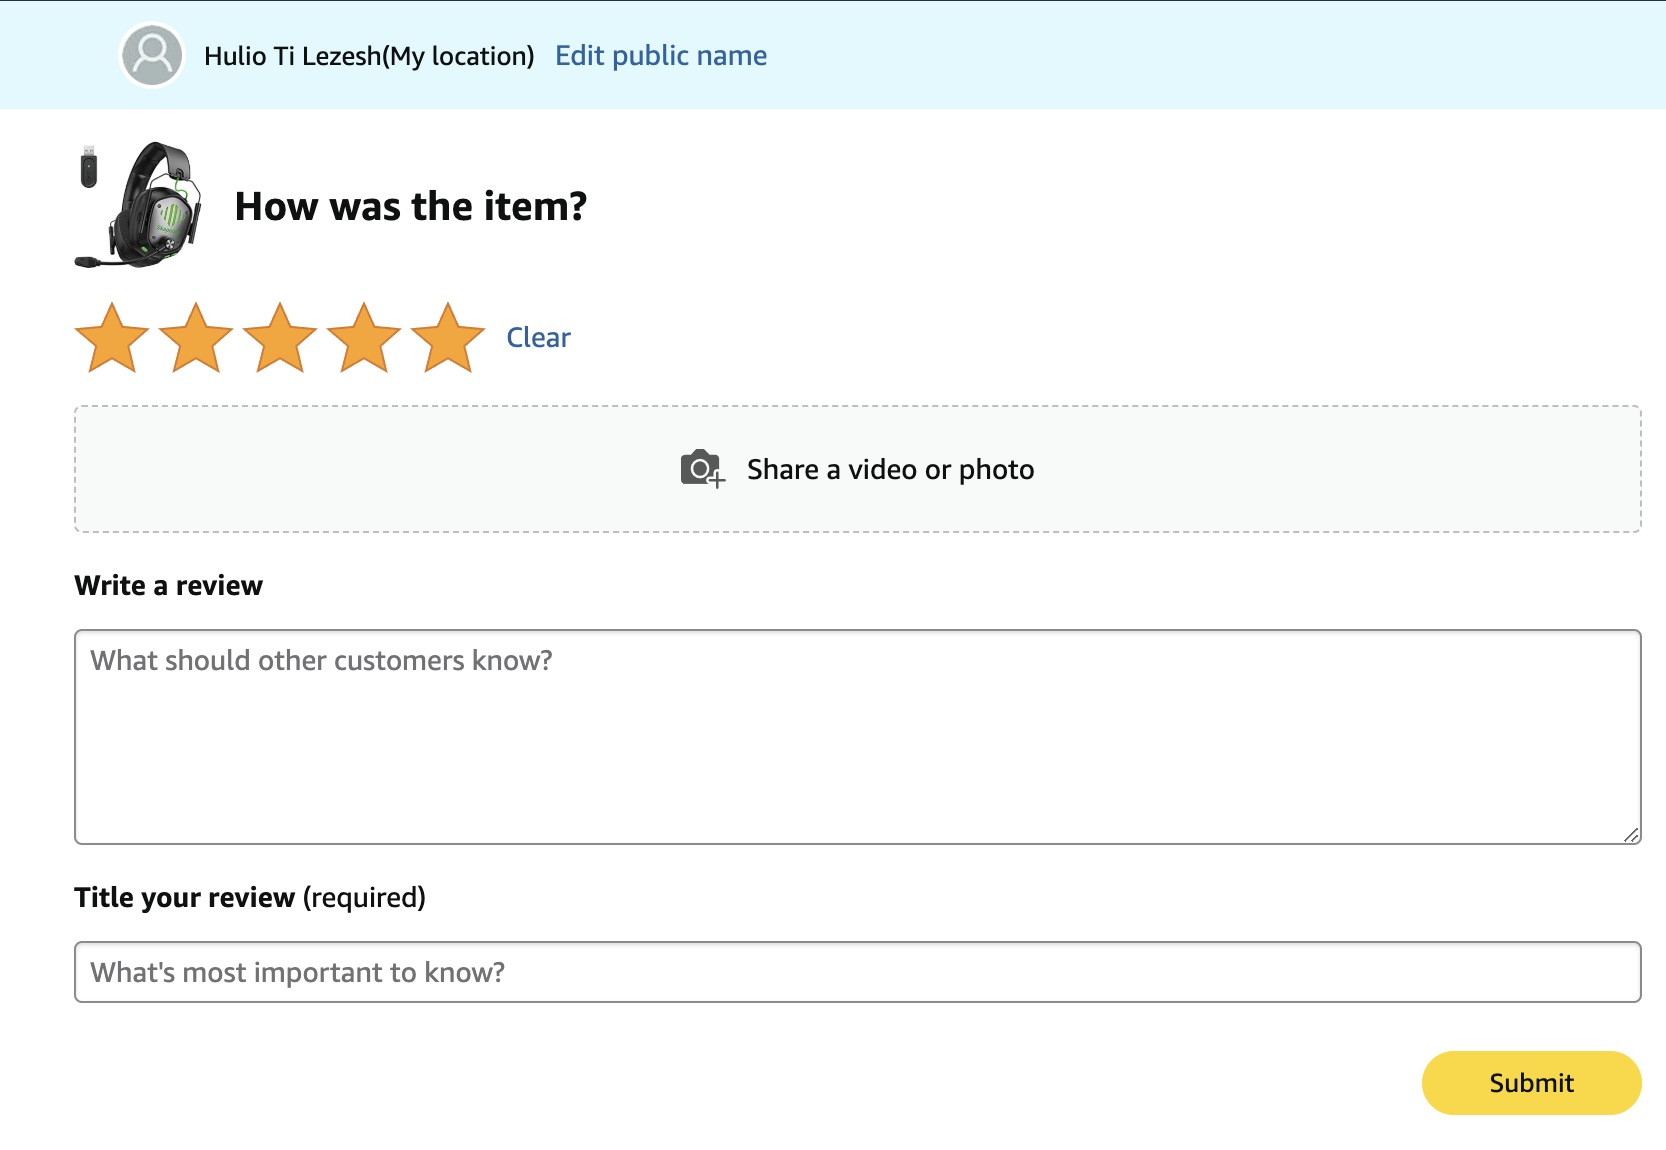Focus the Title your review field
This screenshot has width=1666, height=1150.
[857, 972]
